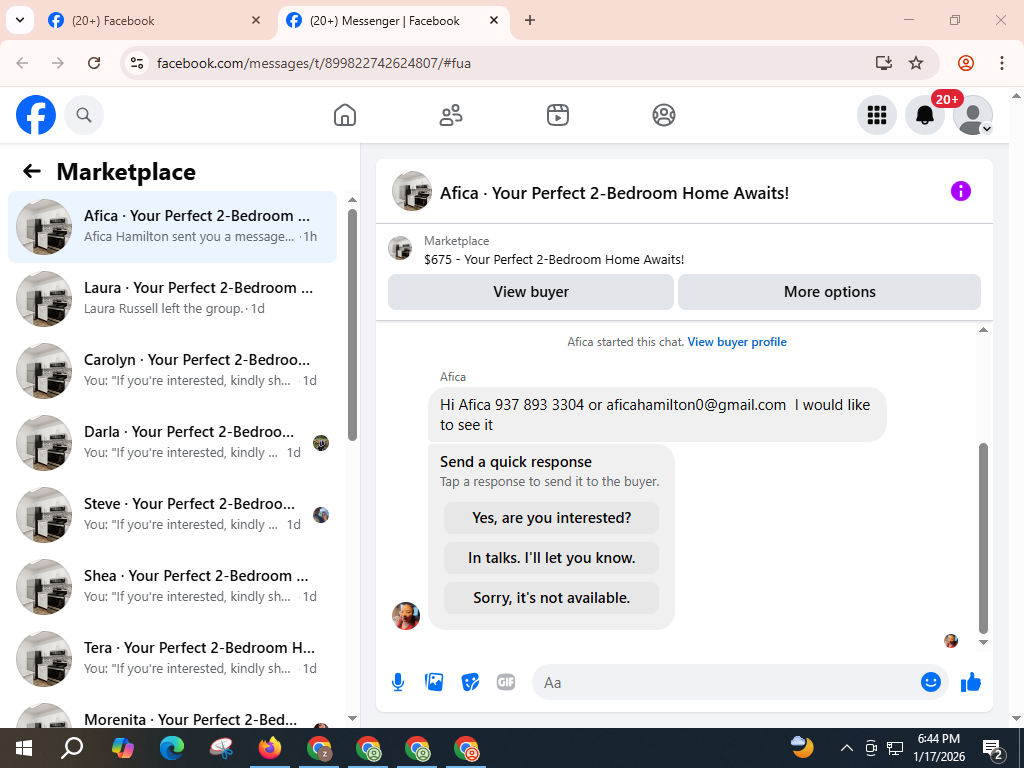Image resolution: width=1024 pixels, height=768 pixels.
Task: Open Chrome three-dot menu
Action: point(1002,63)
